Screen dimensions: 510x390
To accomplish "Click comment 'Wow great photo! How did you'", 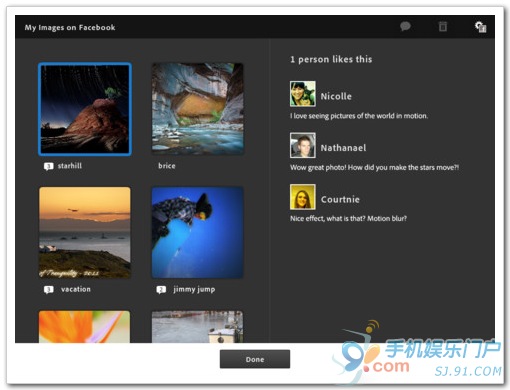I will 374,167.
